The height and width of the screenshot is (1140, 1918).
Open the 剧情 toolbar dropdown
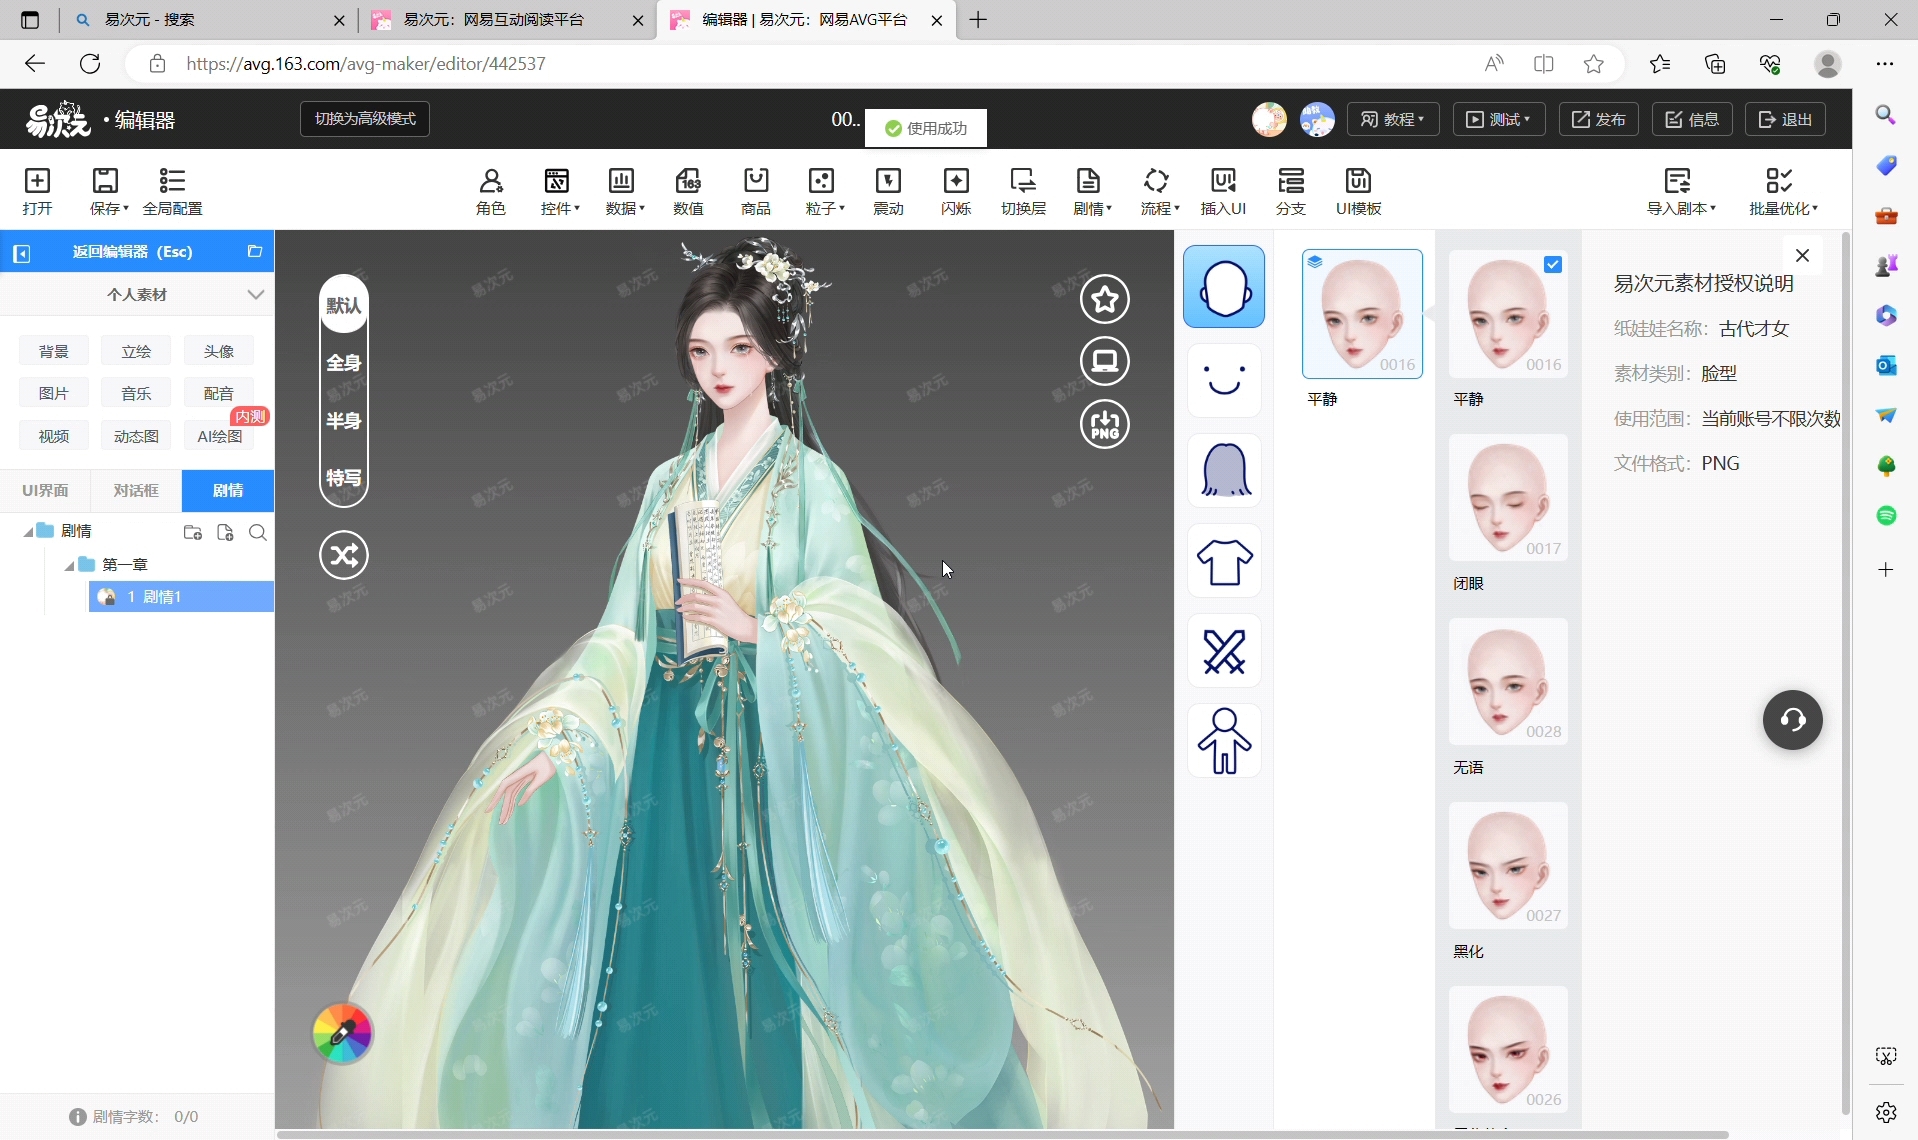[1092, 191]
